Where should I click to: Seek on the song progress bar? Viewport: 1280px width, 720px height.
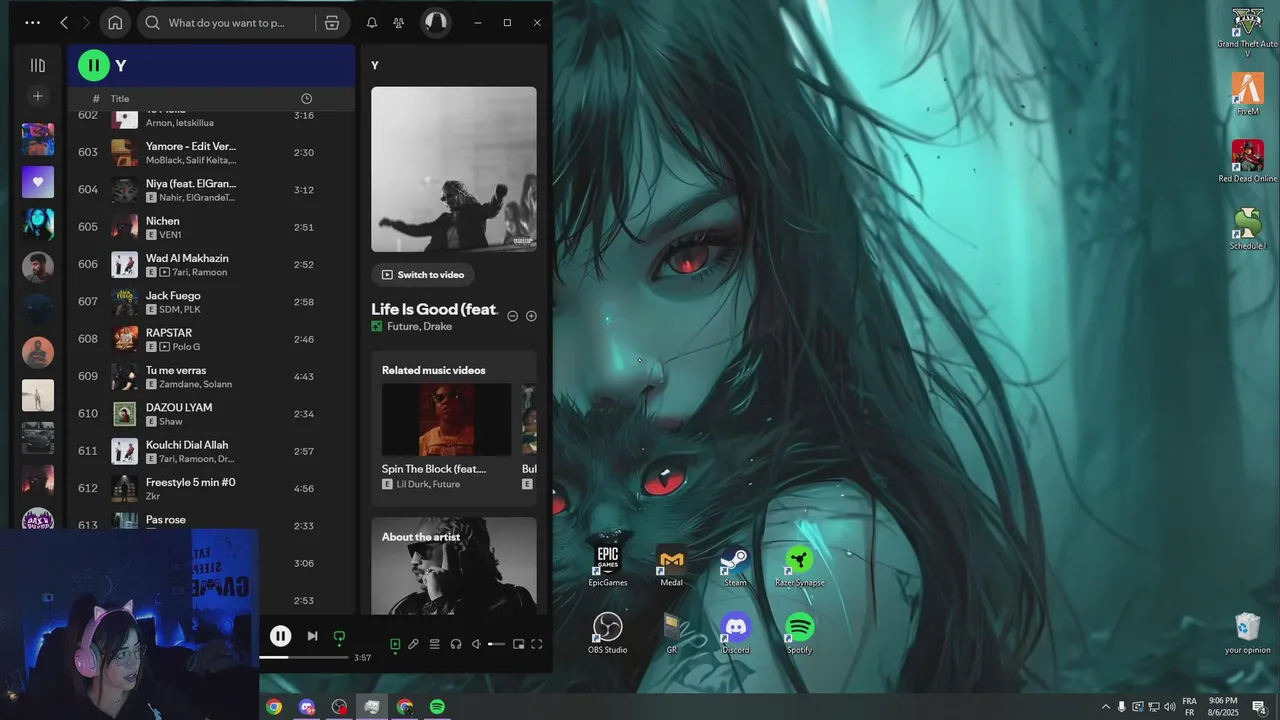(304, 657)
